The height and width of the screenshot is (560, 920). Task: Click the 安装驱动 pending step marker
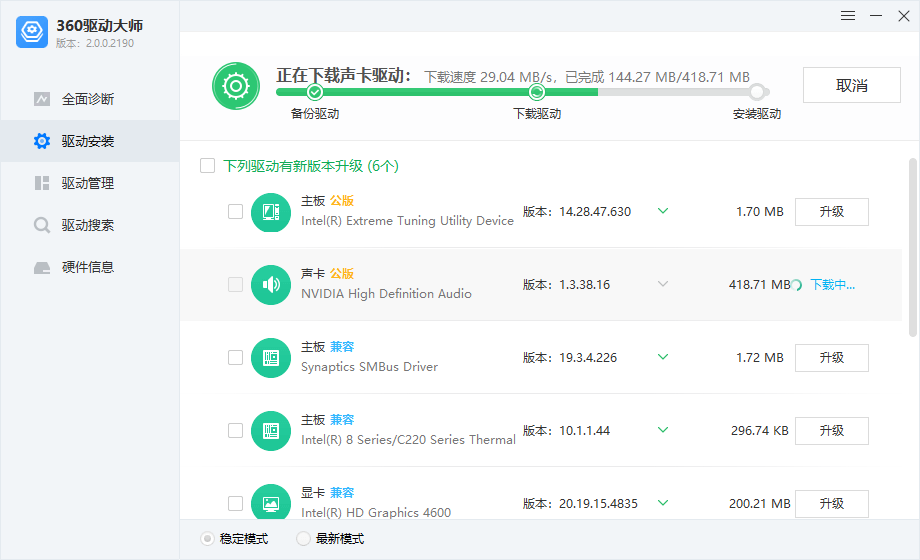coord(757,92)
